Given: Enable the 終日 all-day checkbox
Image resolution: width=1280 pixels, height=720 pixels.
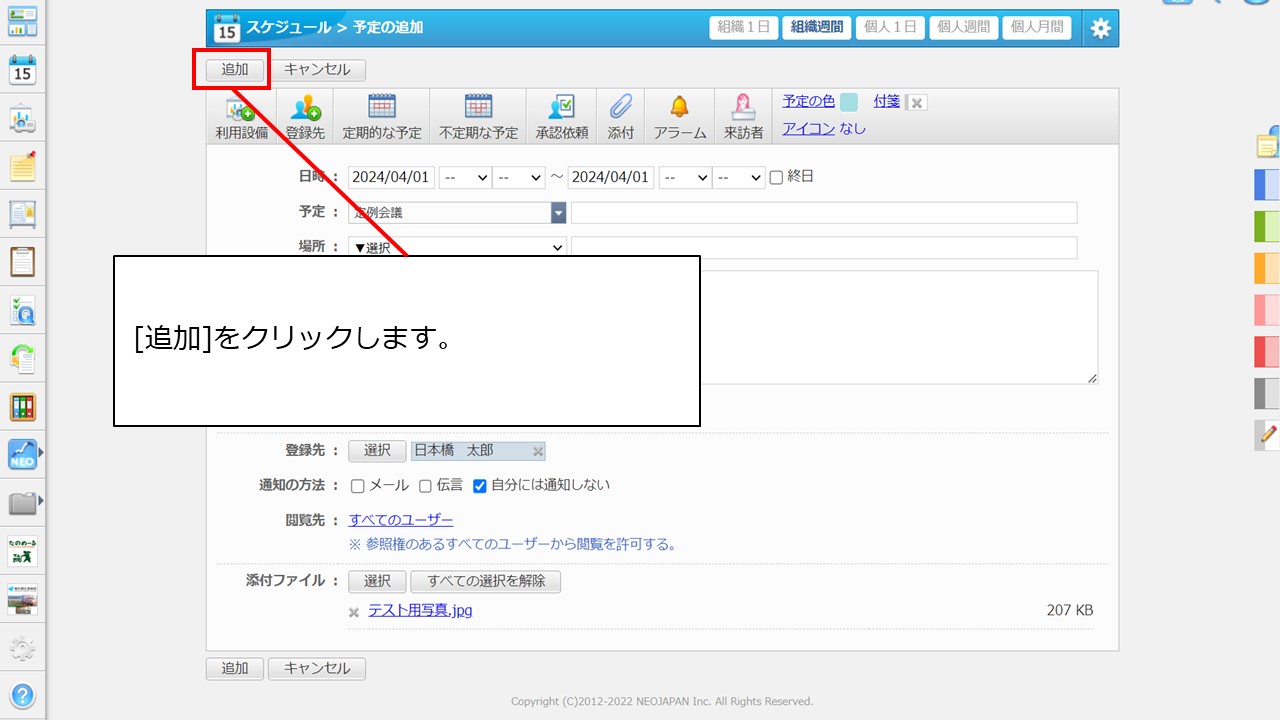Looking at the screenshot, I should 777,177.
